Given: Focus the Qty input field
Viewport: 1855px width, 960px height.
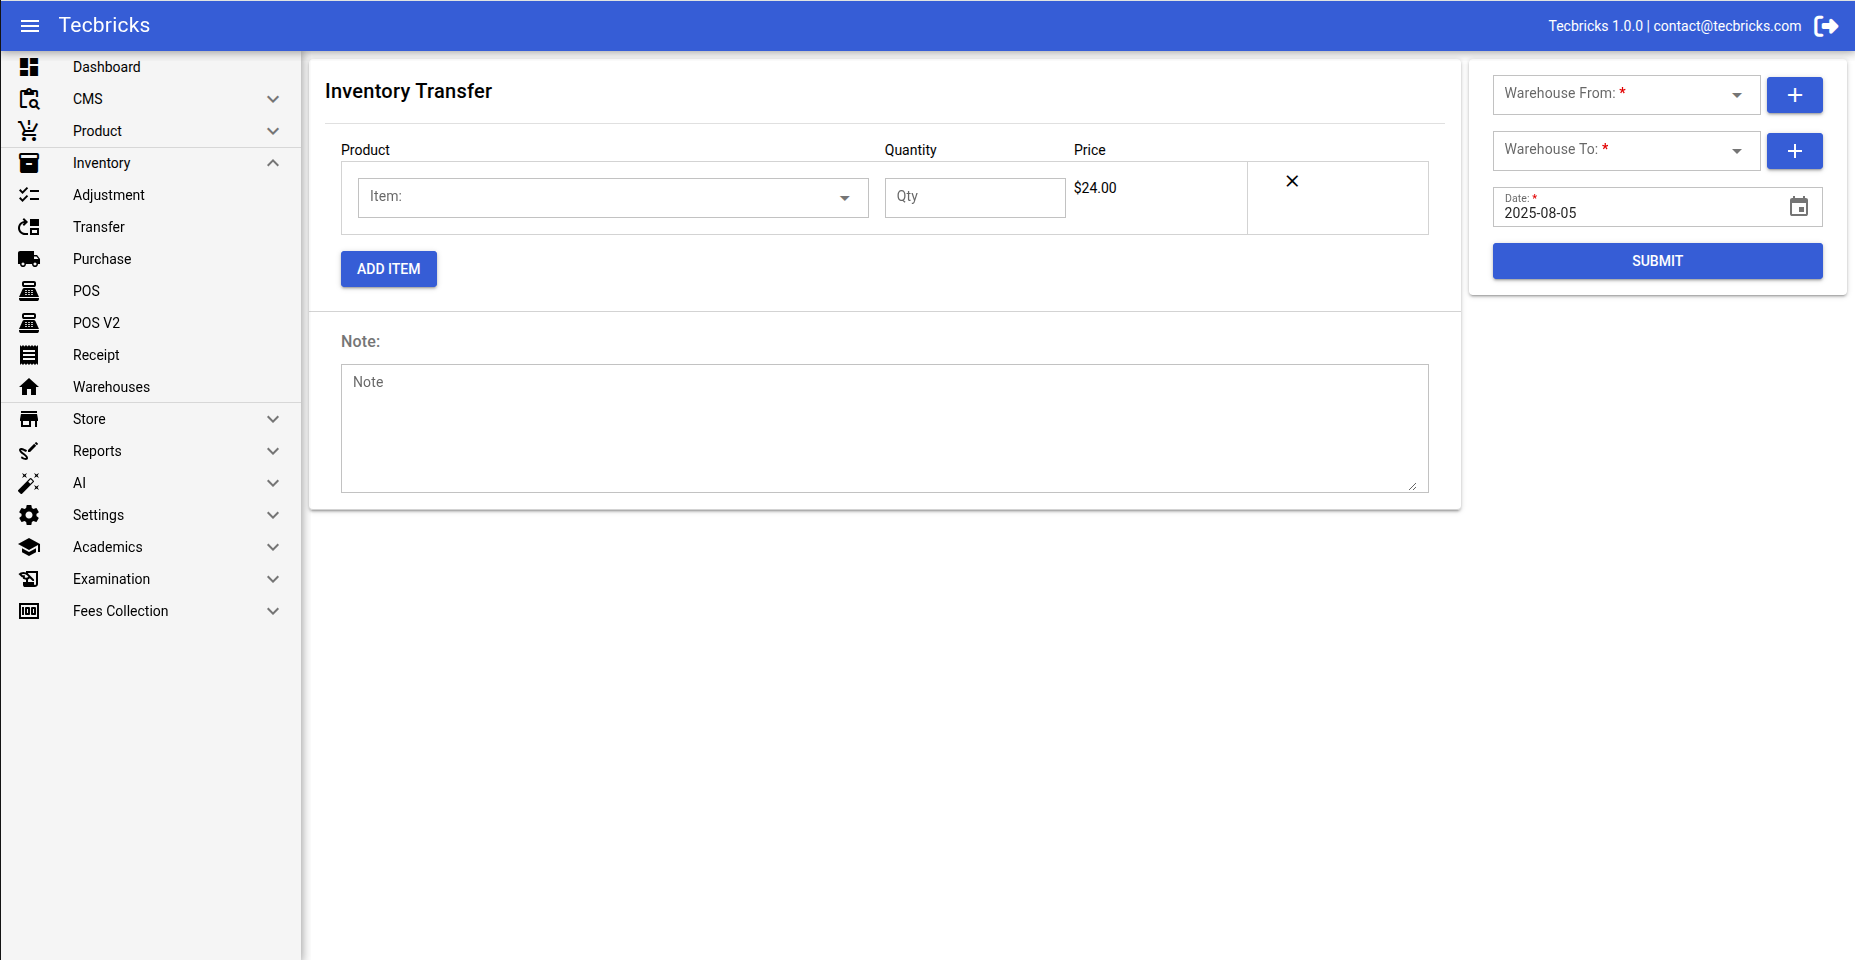Looking at the screenshot, I should 975,198.
